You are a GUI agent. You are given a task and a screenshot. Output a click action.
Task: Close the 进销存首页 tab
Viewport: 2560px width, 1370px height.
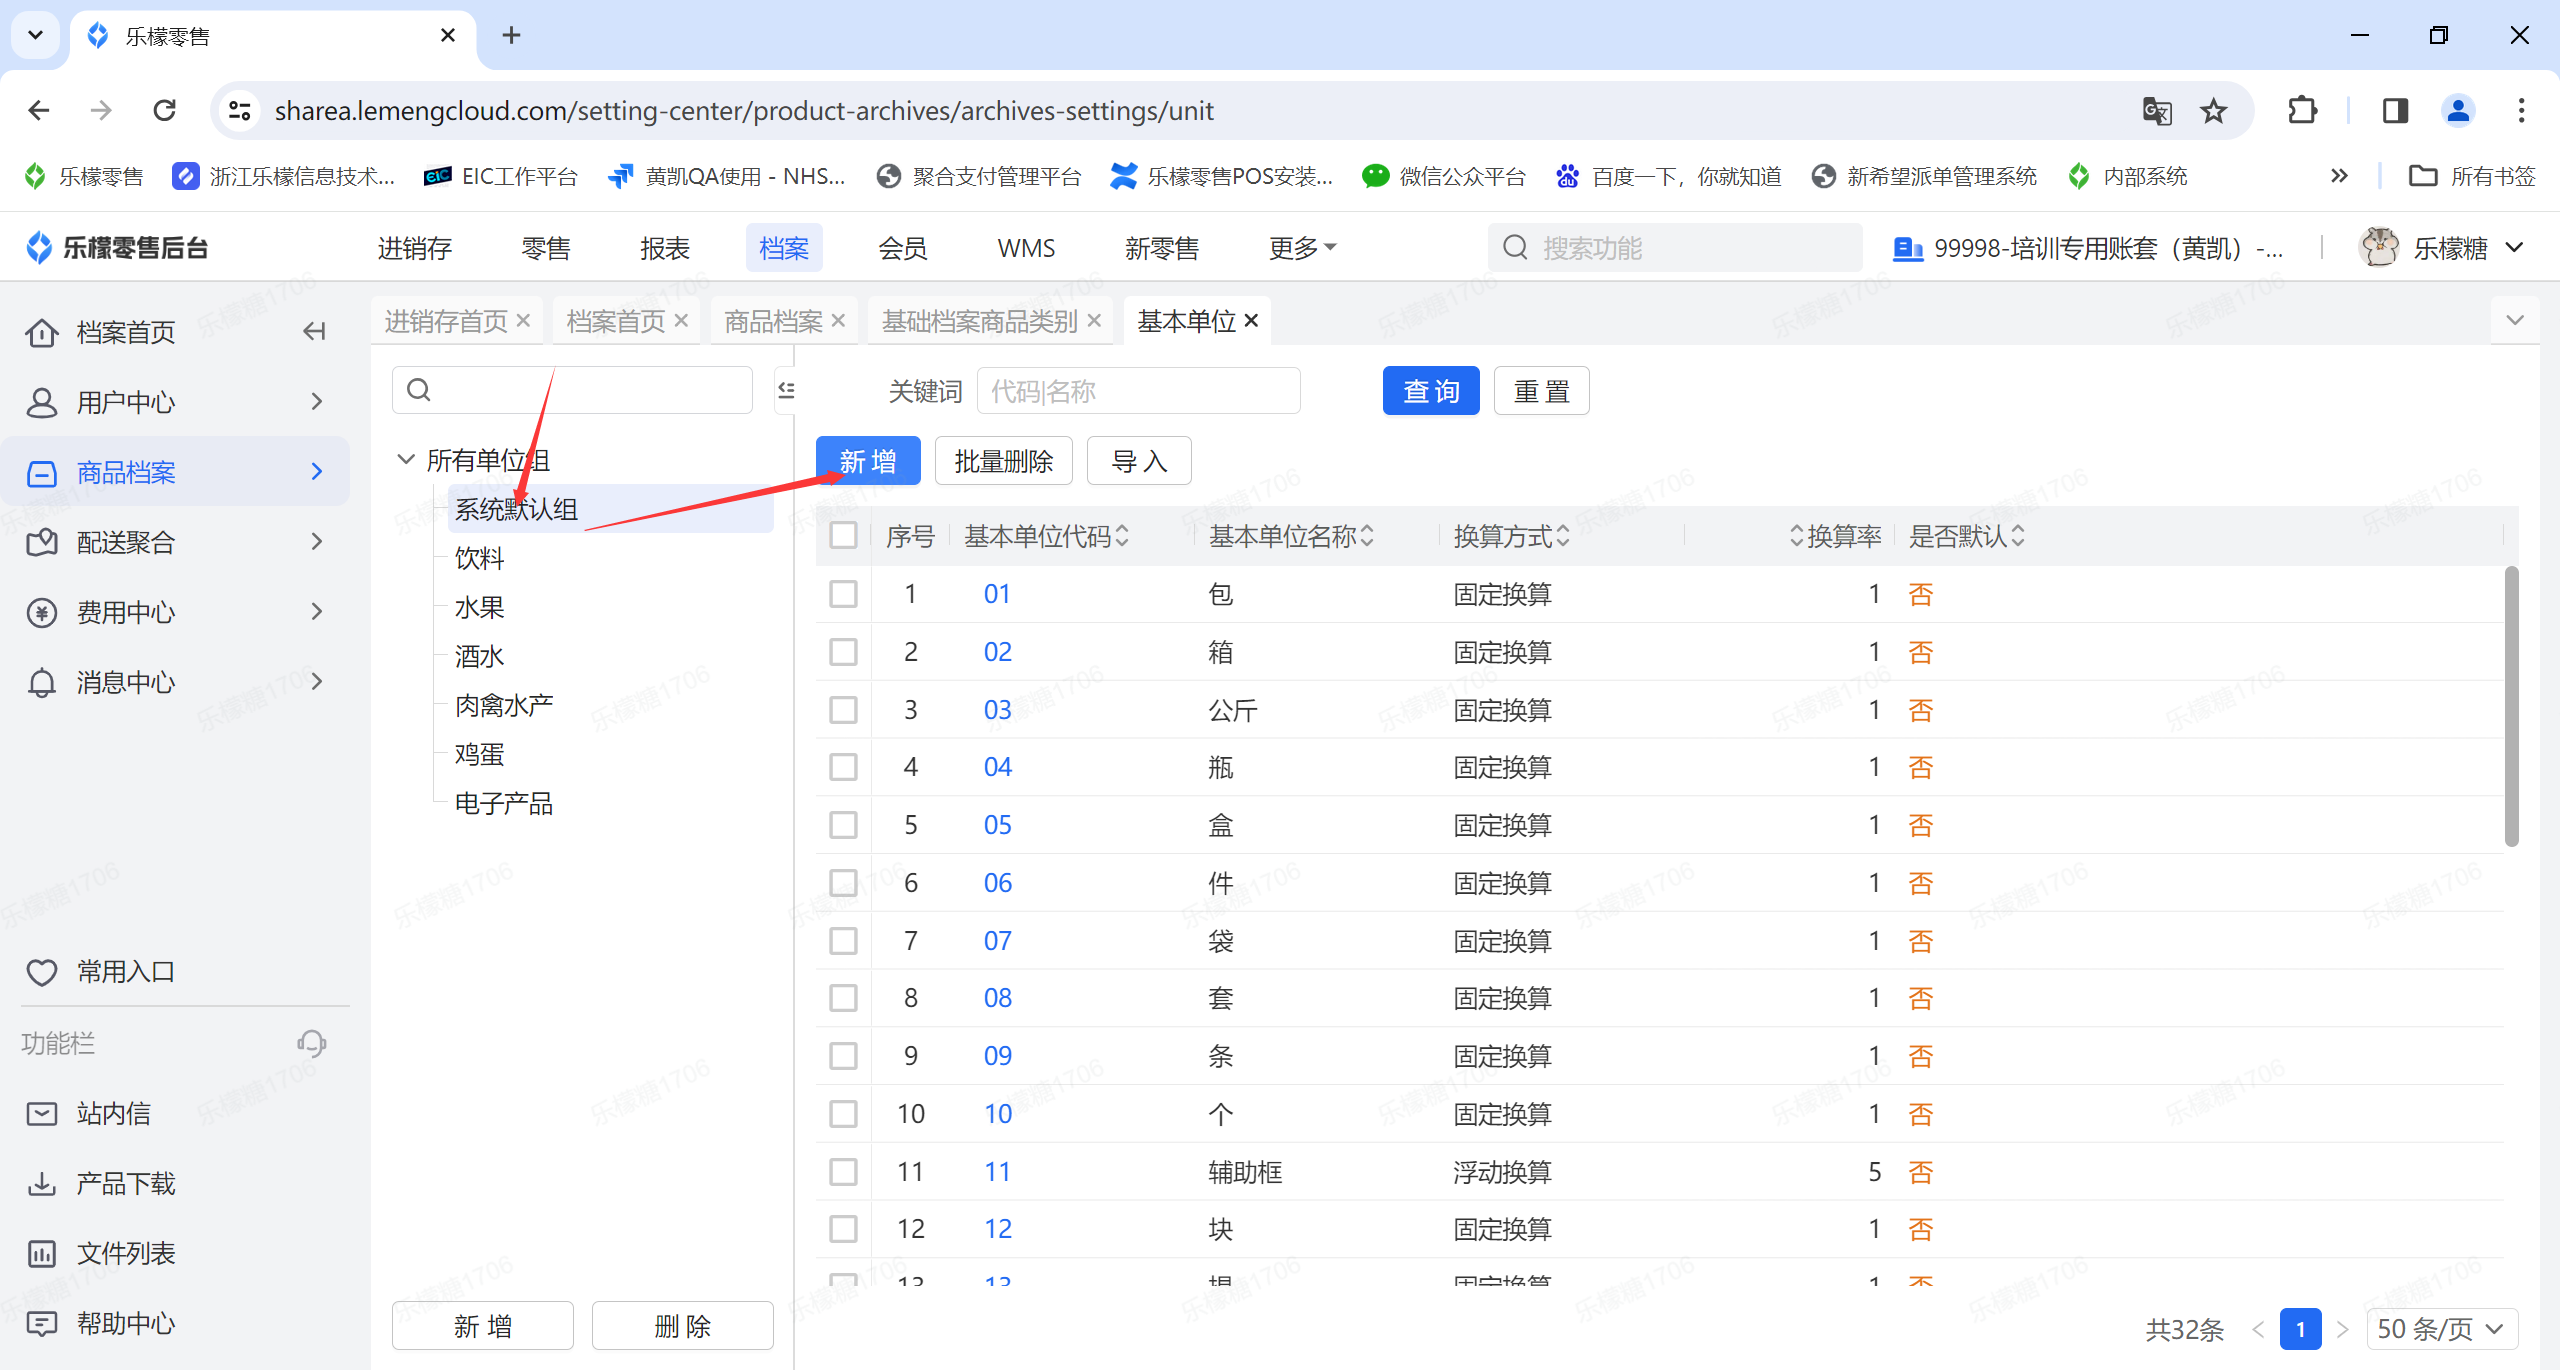point(523,321)
